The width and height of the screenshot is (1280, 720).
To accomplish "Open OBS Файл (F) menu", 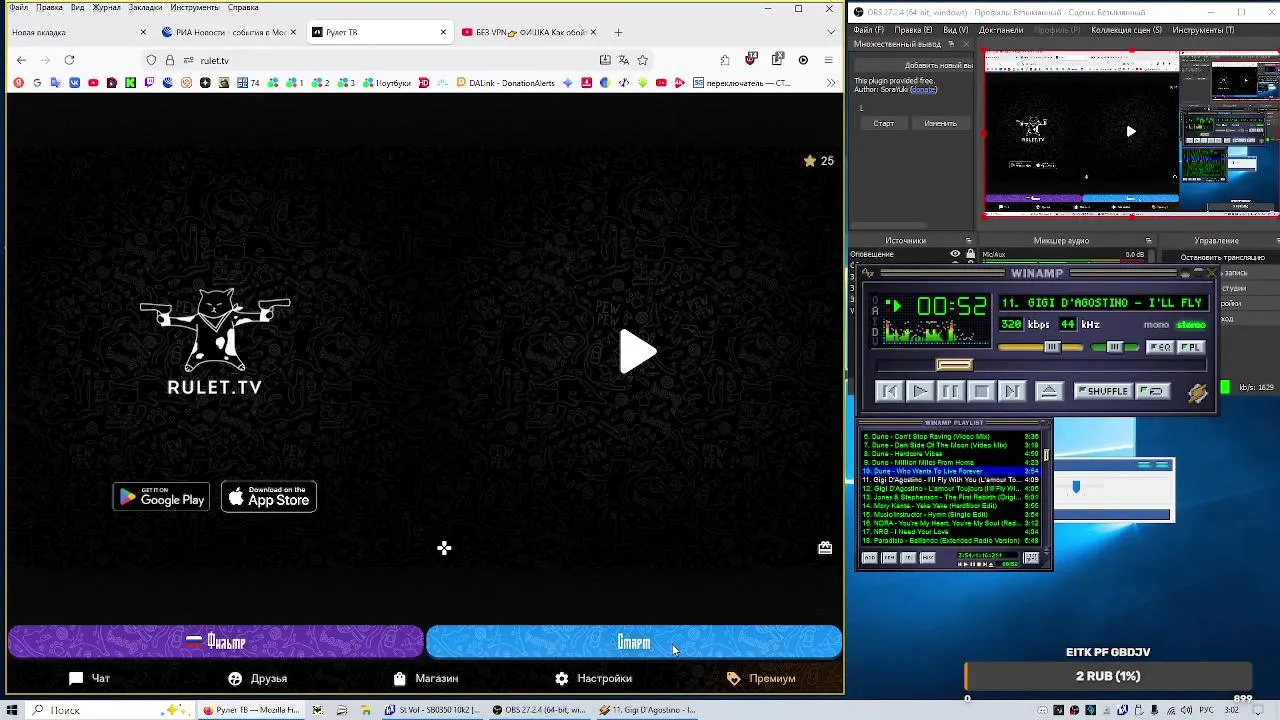I will (868, 30).
